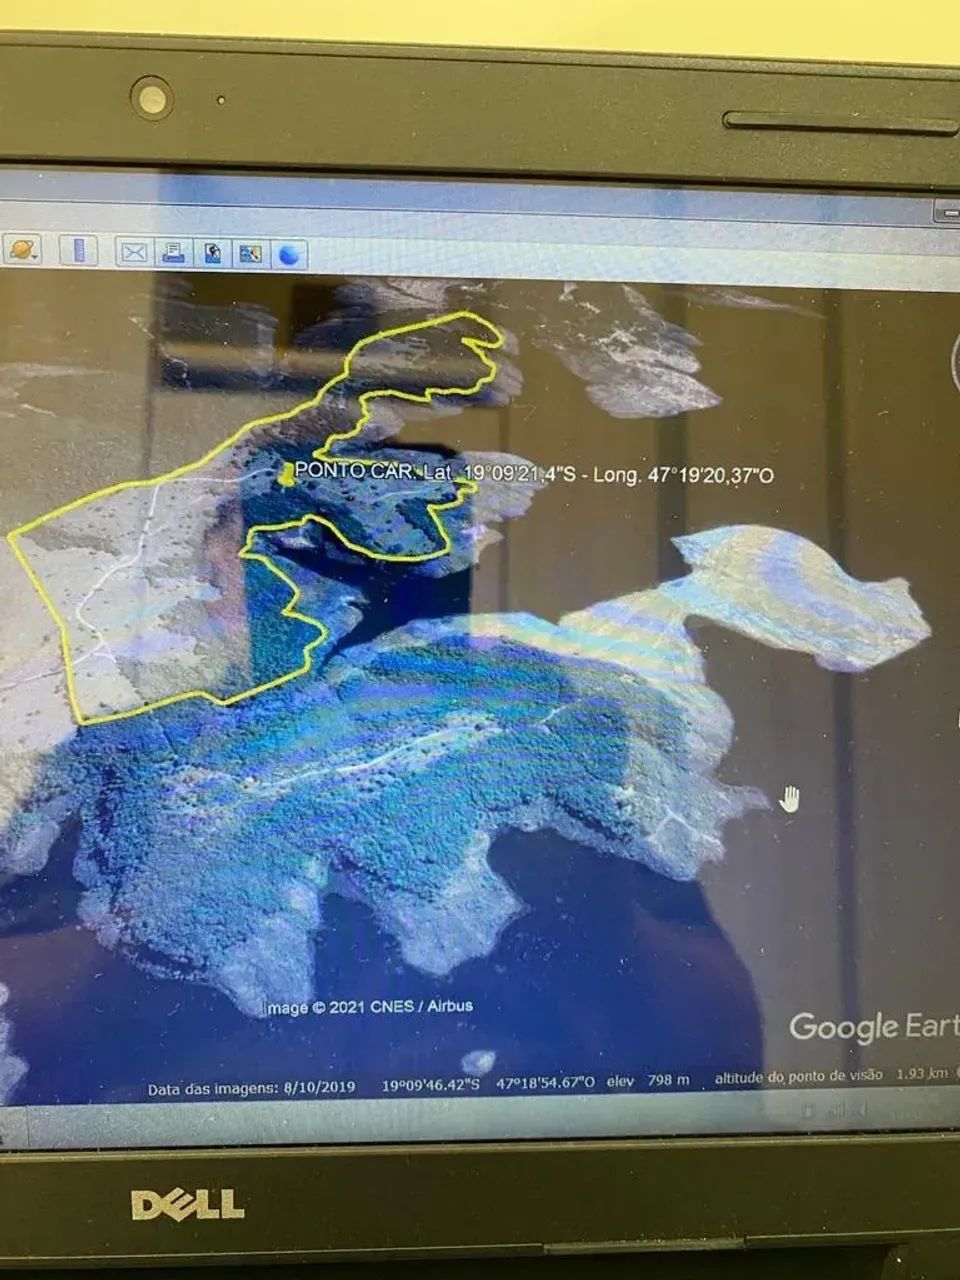Select the Ruler measuring tool

(78, 250)
